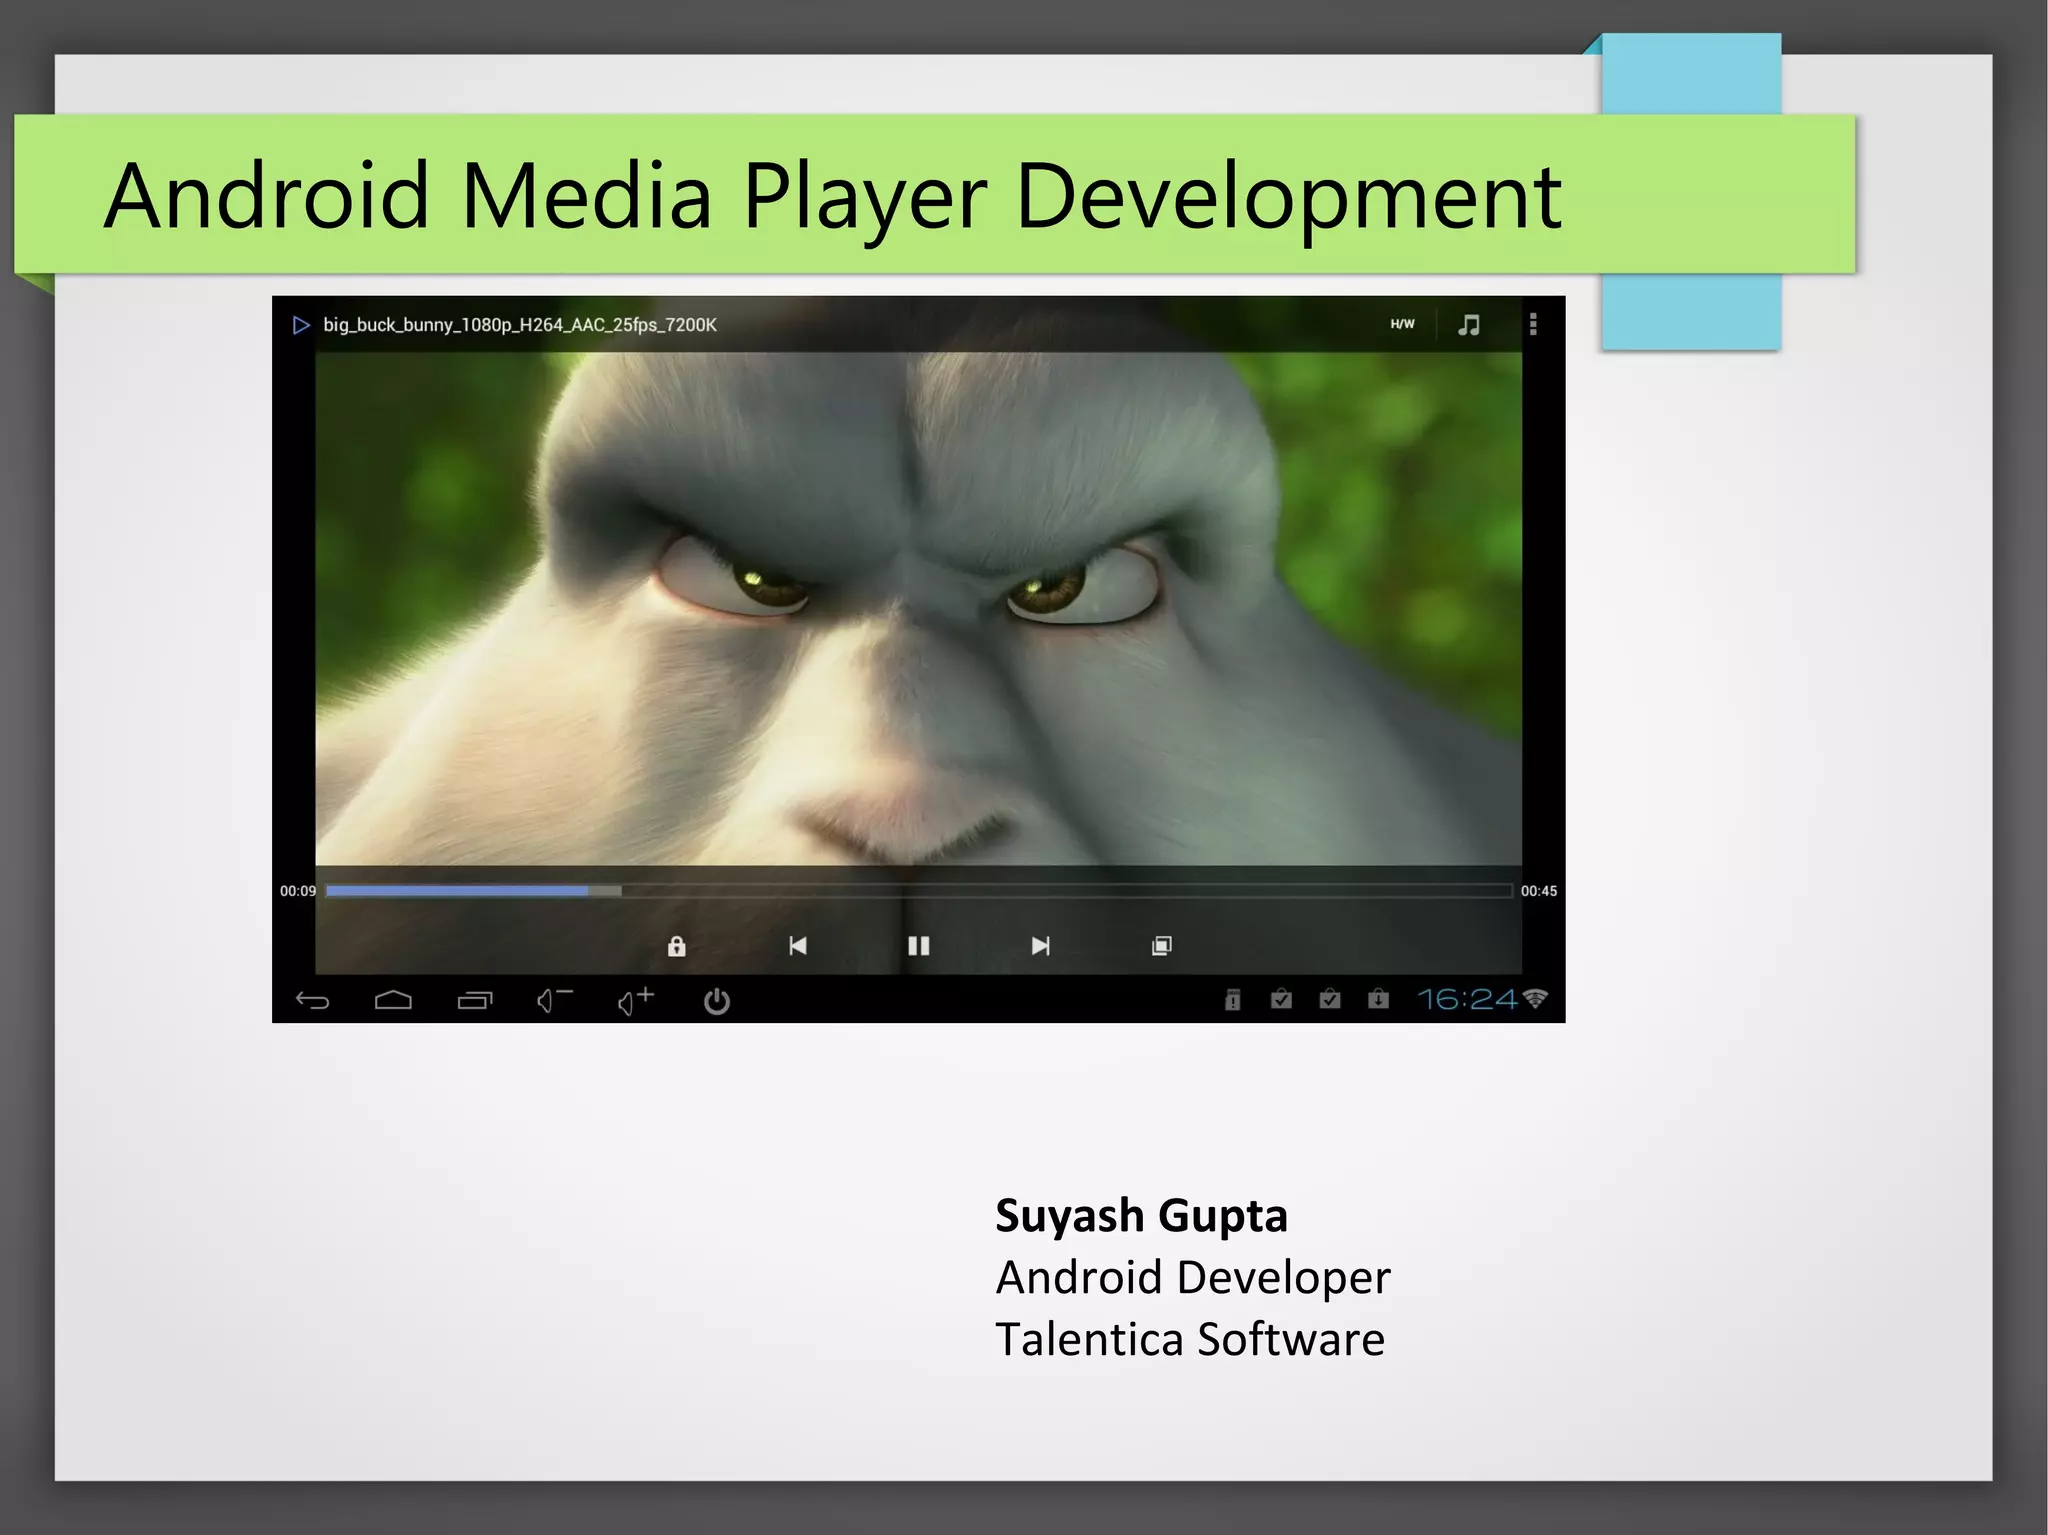The height and width of the screenshot is (1535, 2048).
Task: Open the recent apps overview
Action: click(475, 1000)
